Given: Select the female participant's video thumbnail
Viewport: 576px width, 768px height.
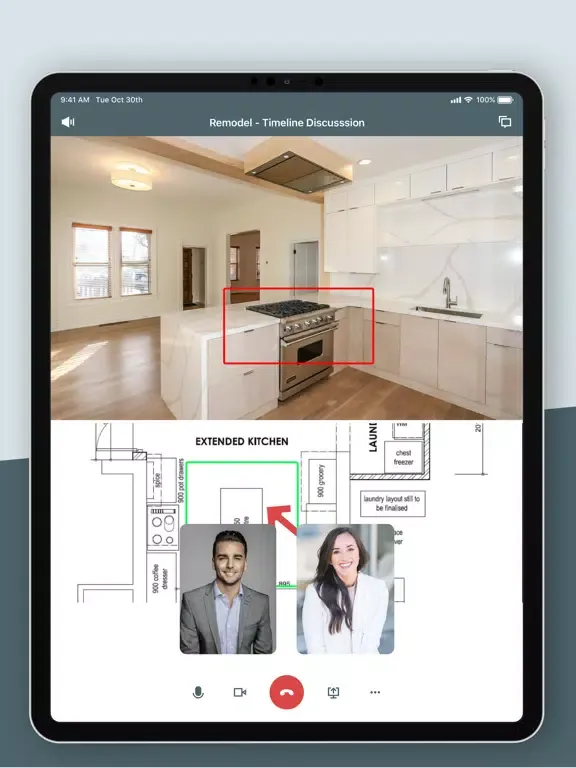Looking at the screenshot, I should [x=345, y=589].
